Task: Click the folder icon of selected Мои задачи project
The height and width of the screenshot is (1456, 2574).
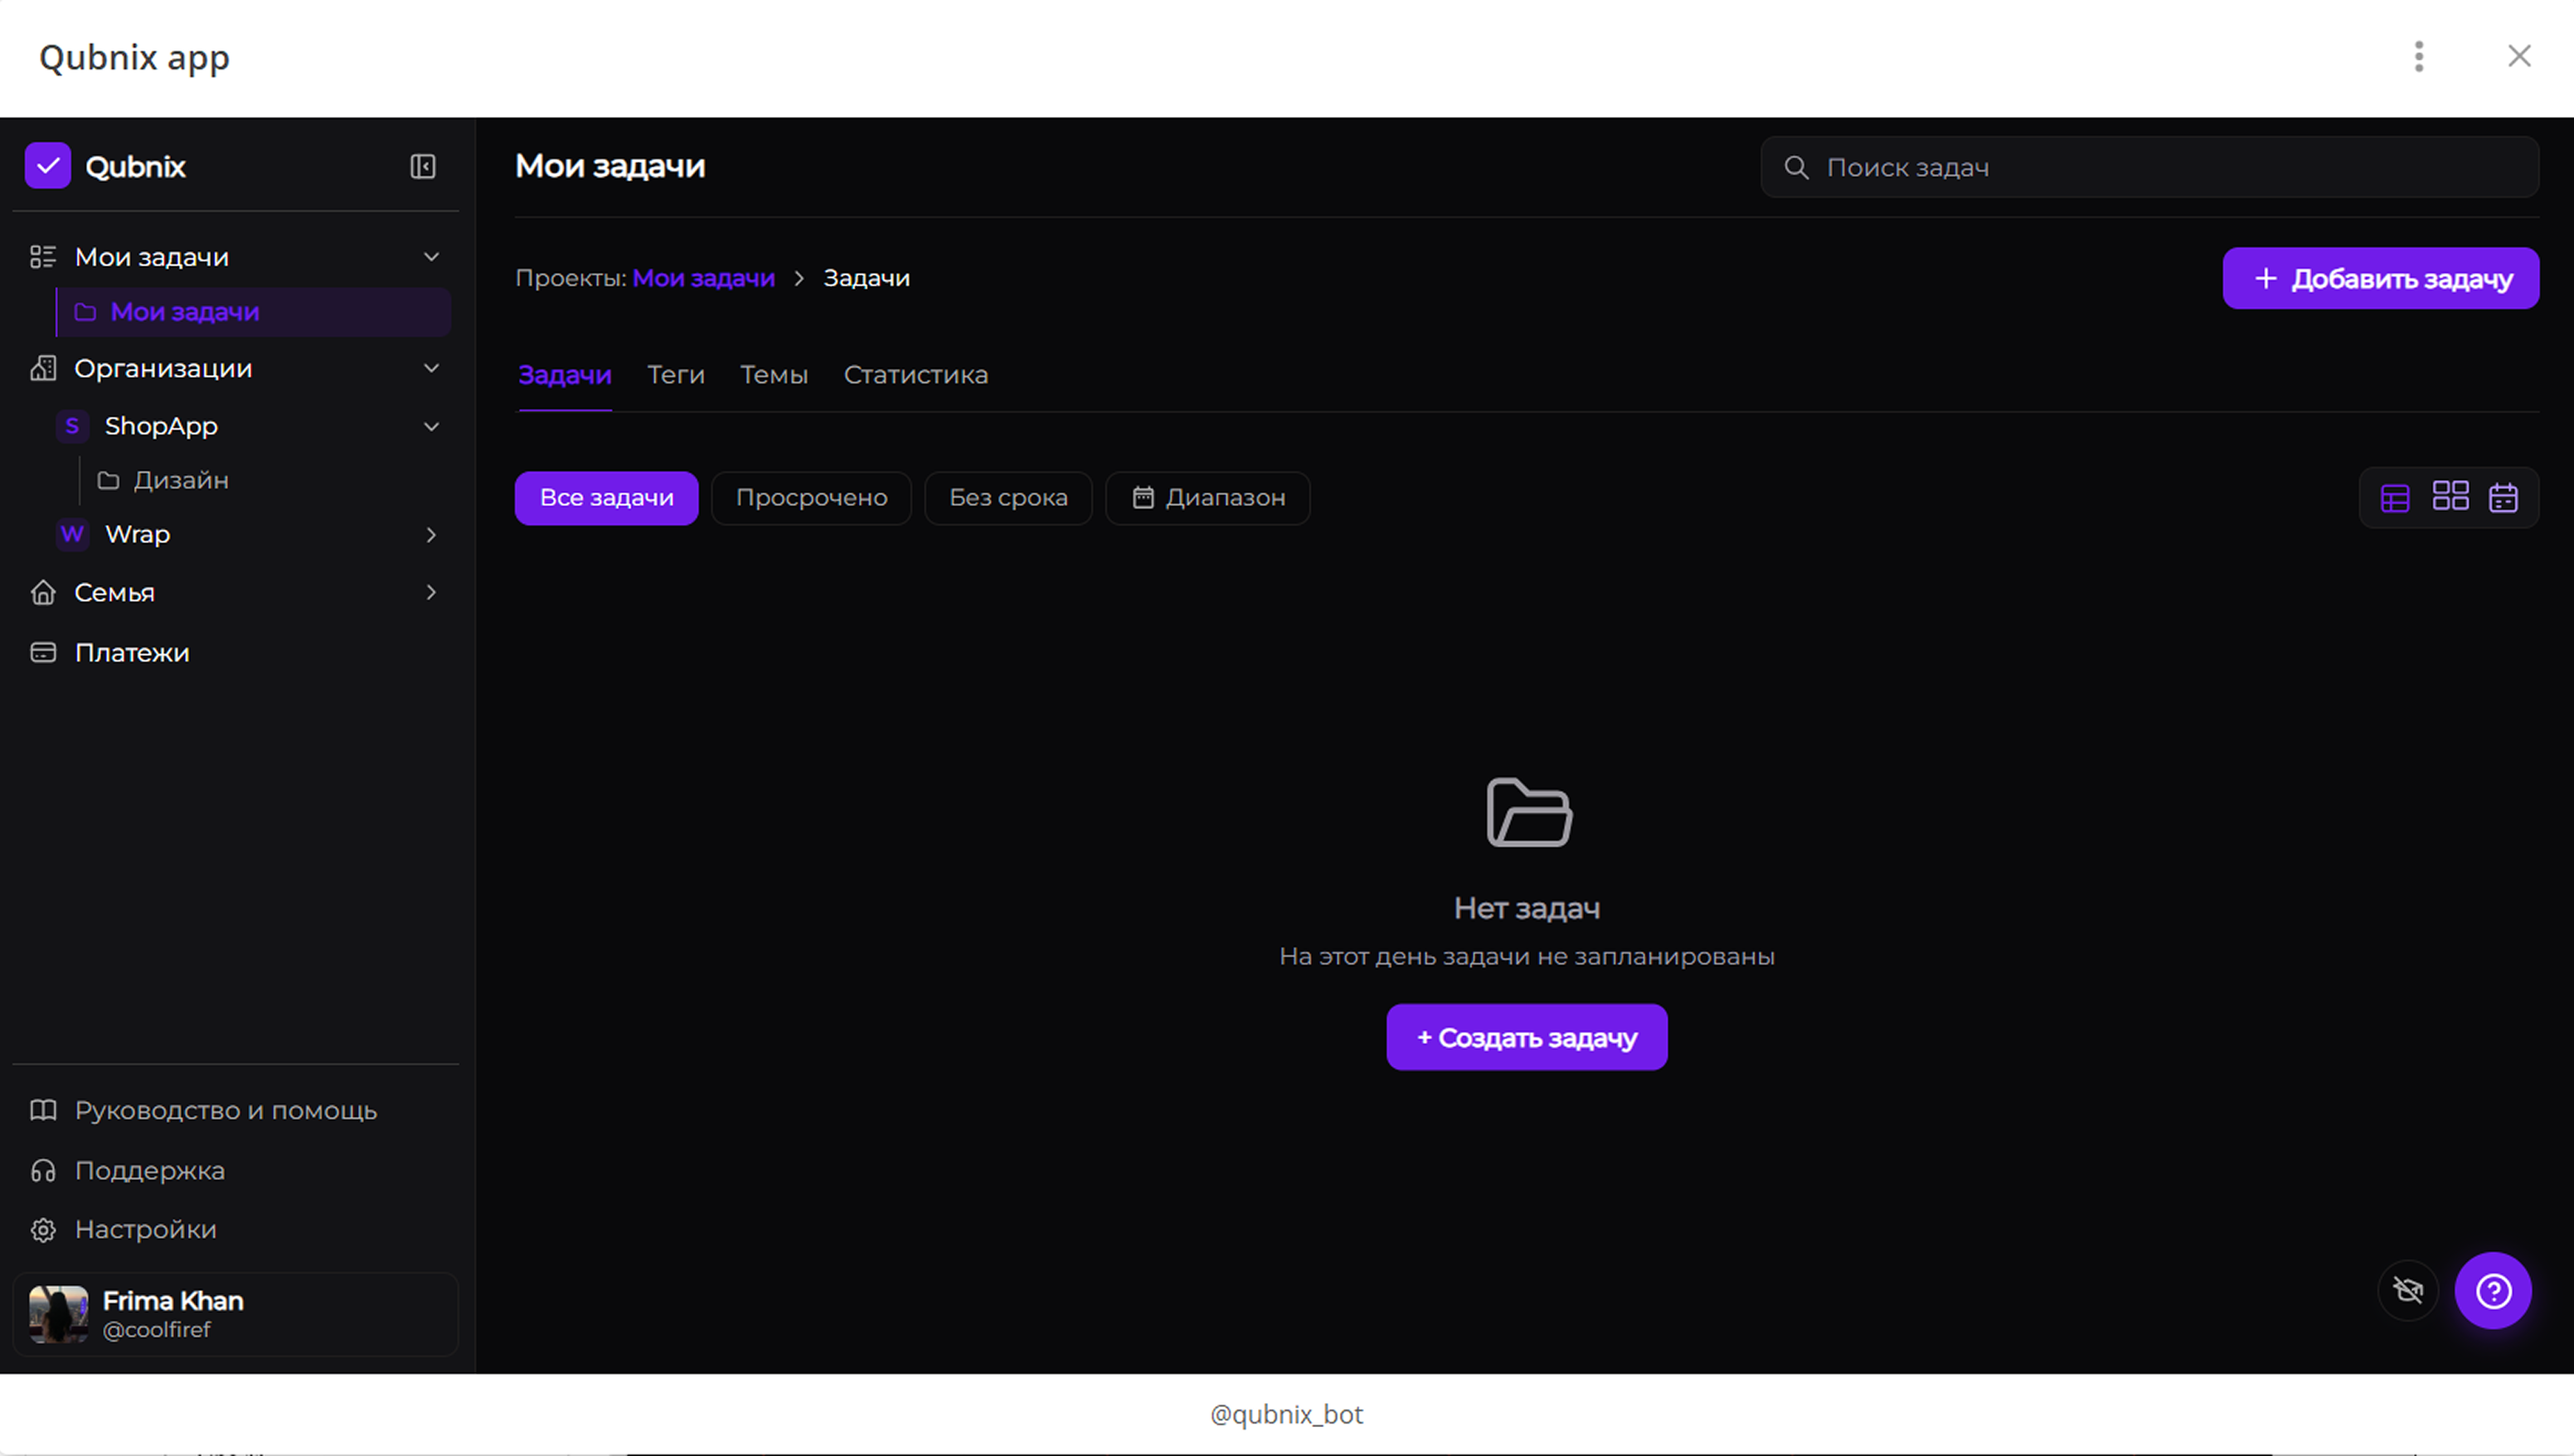Action: tap(86, 312)
